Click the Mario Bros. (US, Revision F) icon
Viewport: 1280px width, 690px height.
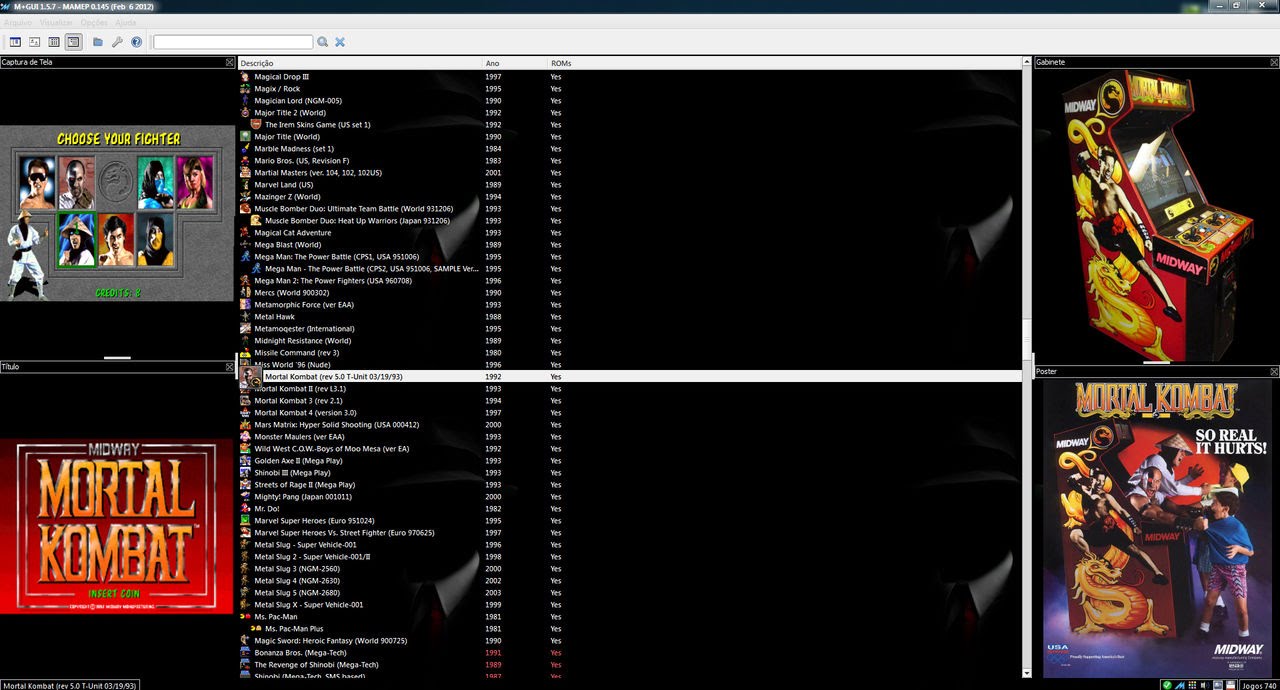pos(245,161)
